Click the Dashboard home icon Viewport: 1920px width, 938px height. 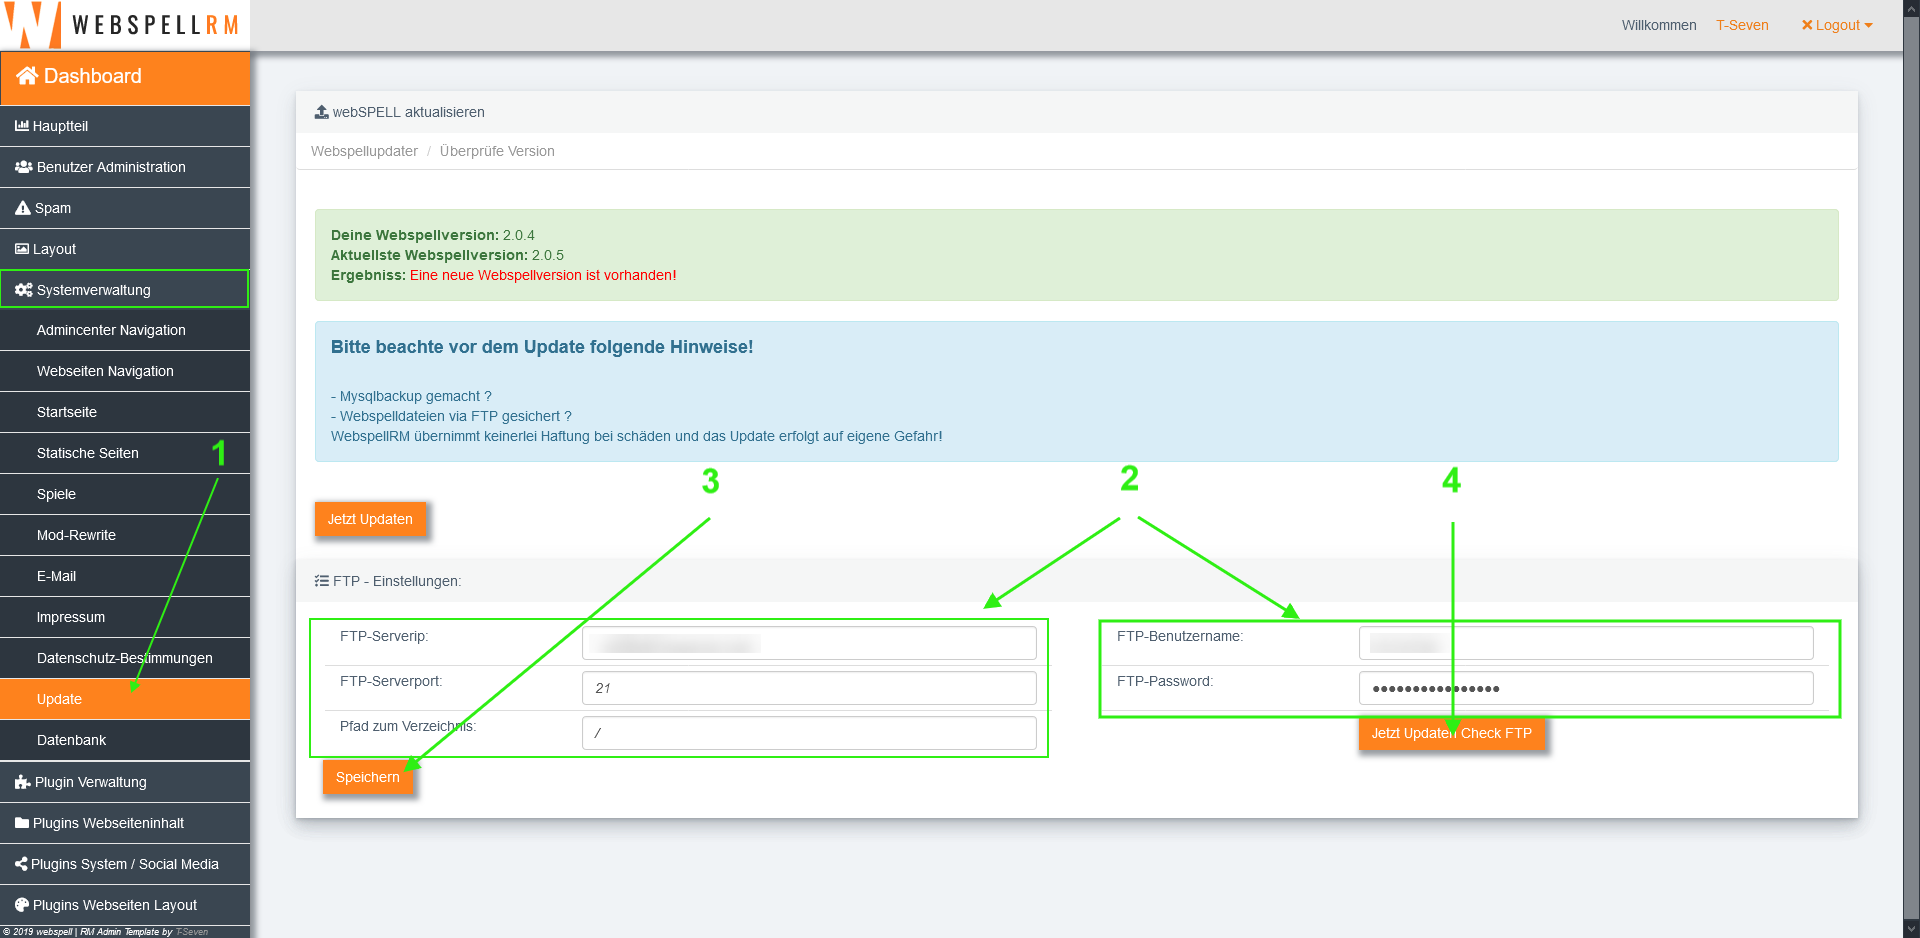27,76
